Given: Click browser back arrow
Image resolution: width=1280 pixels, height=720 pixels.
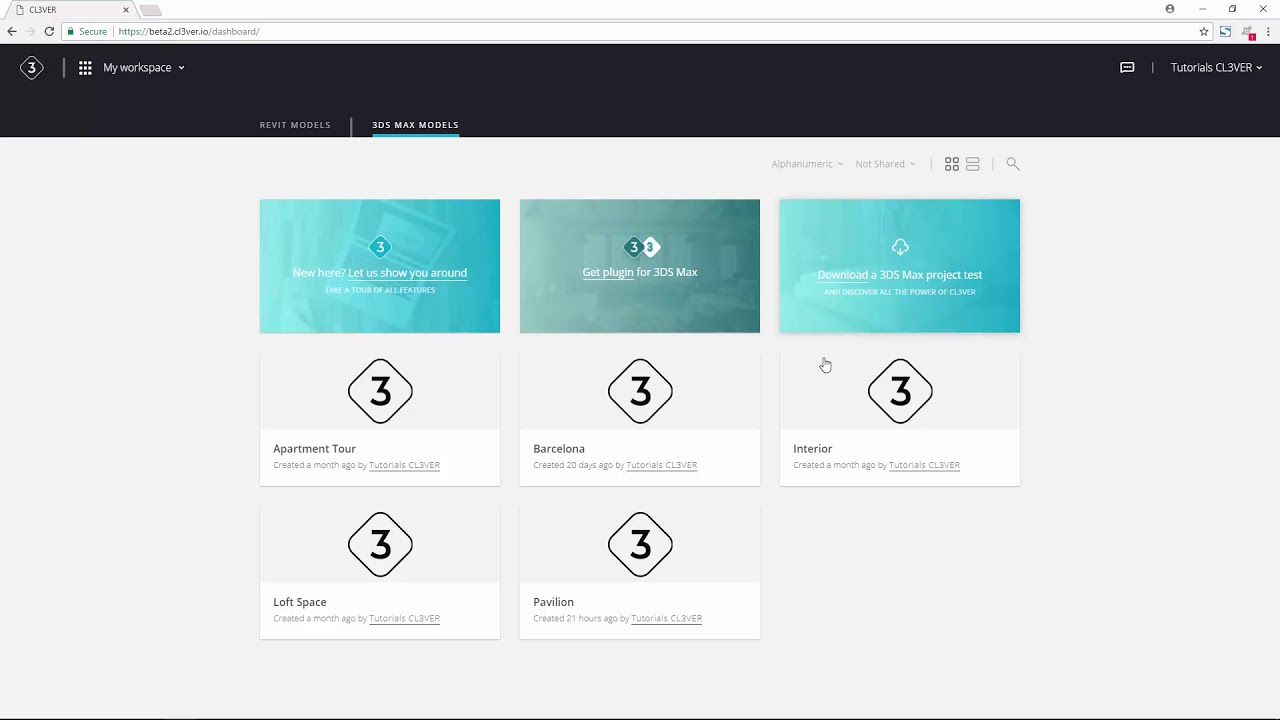Looking at the screenshot, I should (x=12, y=32).
